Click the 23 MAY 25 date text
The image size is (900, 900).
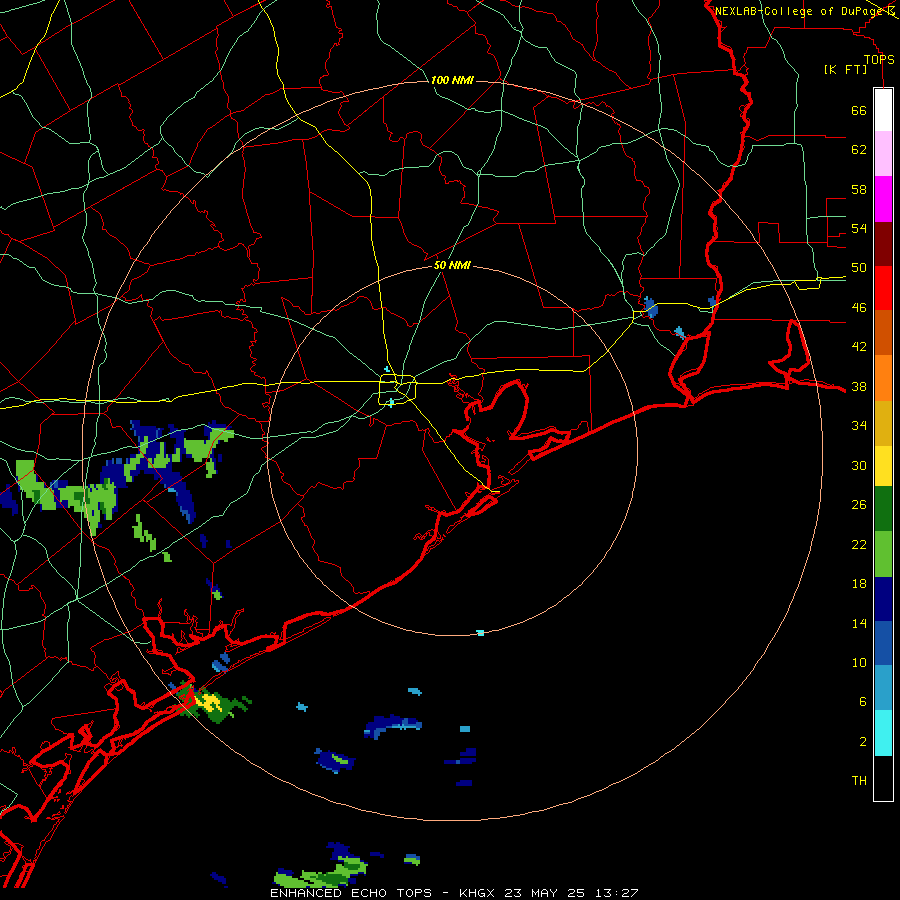544,893
